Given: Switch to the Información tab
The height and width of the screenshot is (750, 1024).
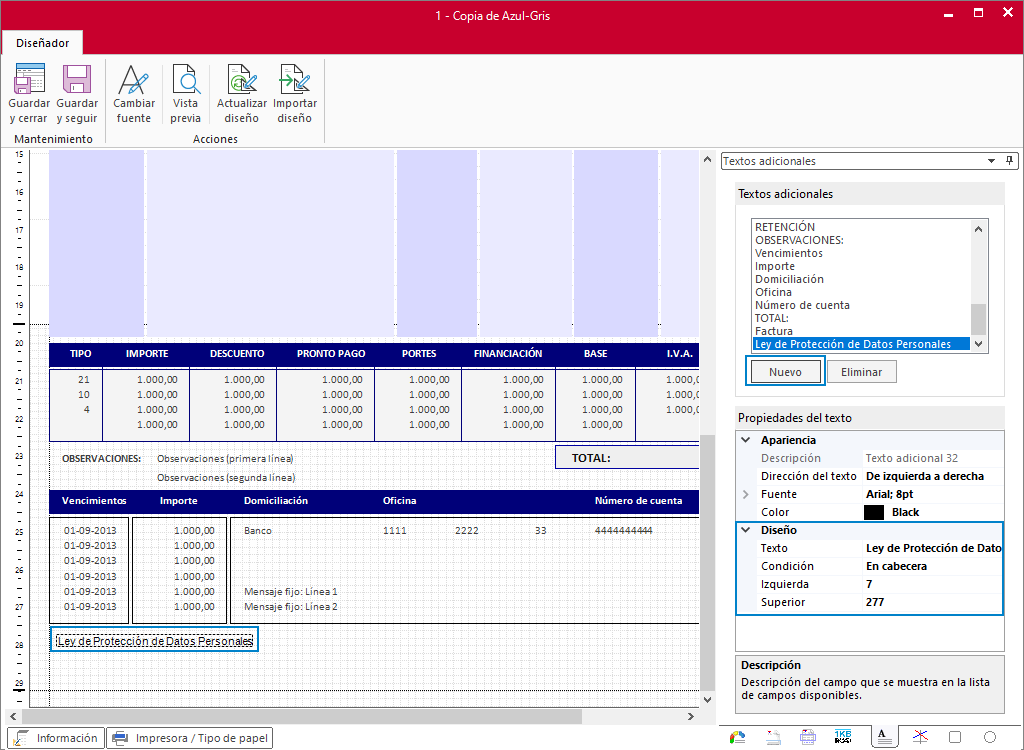Looking at the screenshot, I should (56, 738).
